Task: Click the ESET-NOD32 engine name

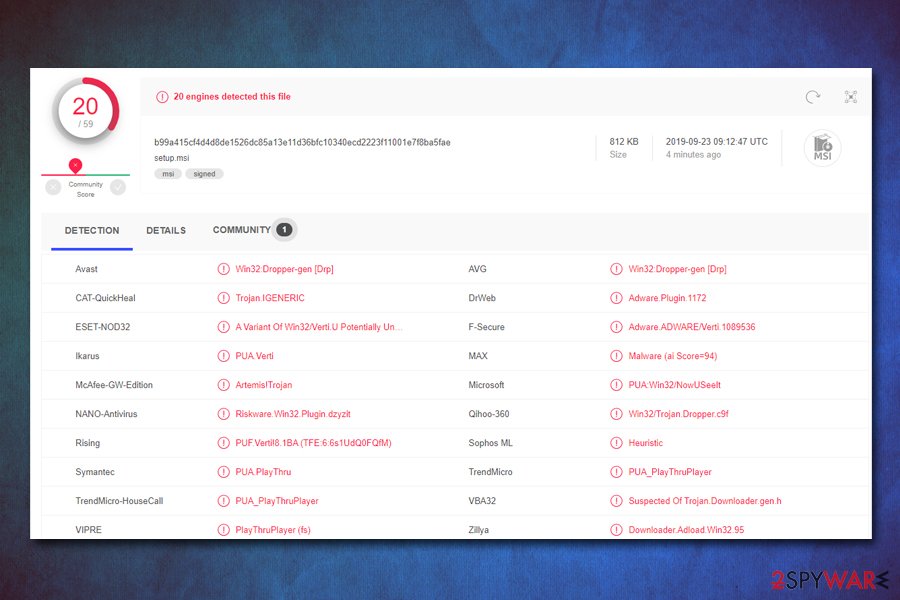Action: (x=103, y=327)
